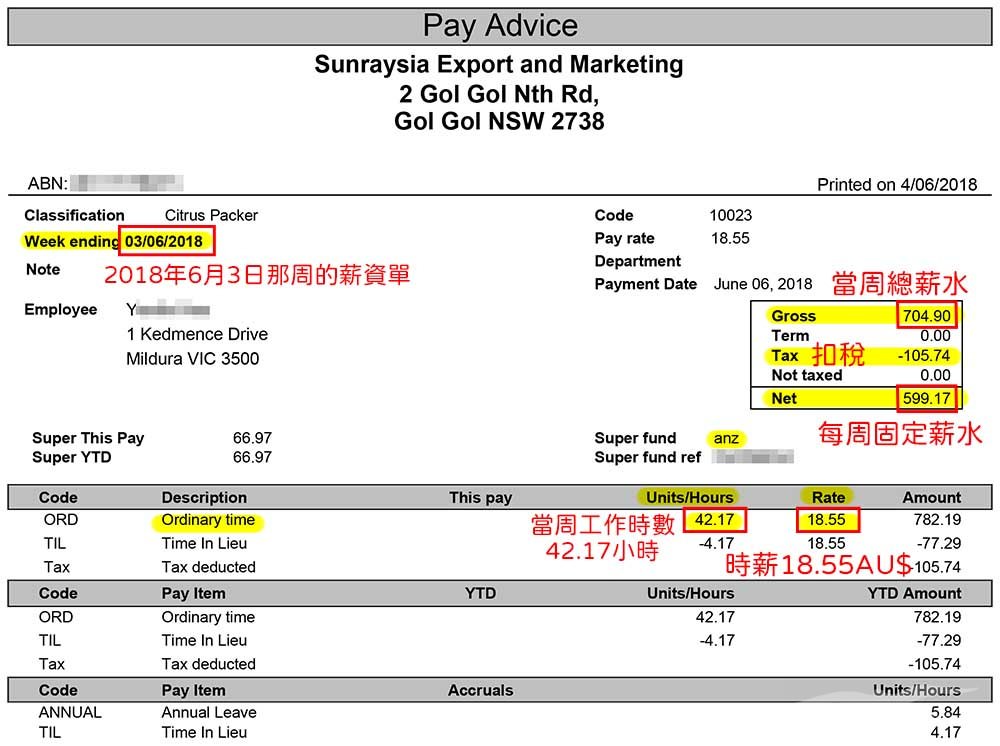Click the "Rate" column header
The image size is (1000, 746).
[828, 497]
